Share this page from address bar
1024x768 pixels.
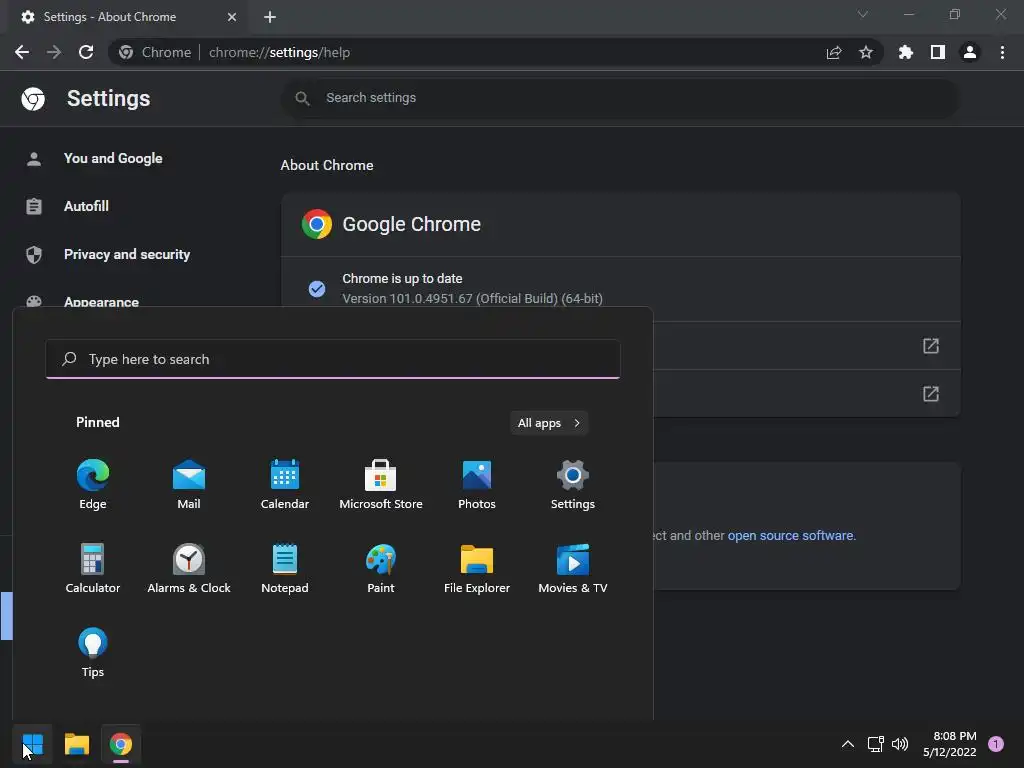834,52
